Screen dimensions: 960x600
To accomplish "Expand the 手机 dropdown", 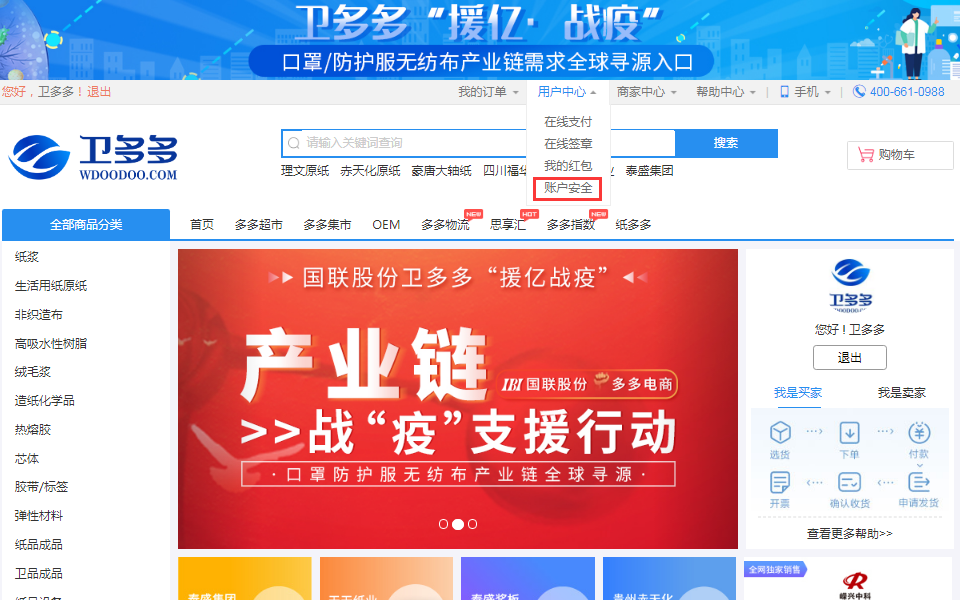I will pos(812,92).
